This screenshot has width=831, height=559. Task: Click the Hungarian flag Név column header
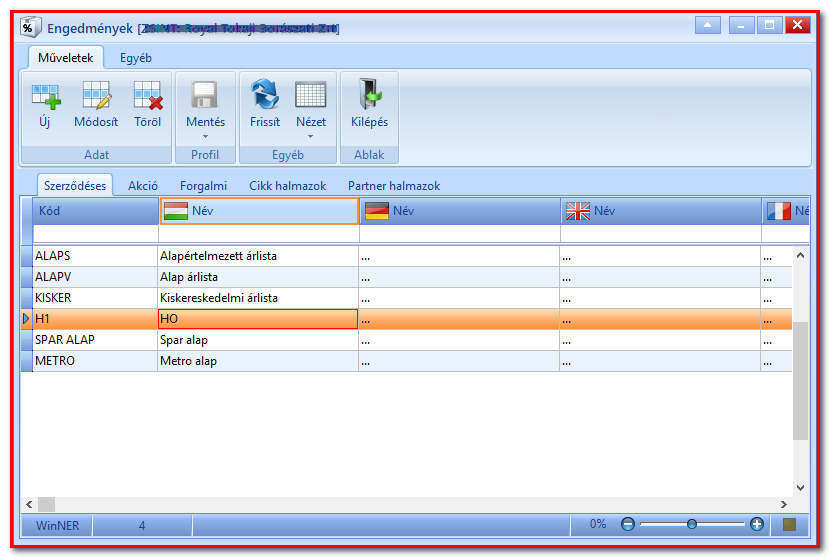tap(259, 211)
